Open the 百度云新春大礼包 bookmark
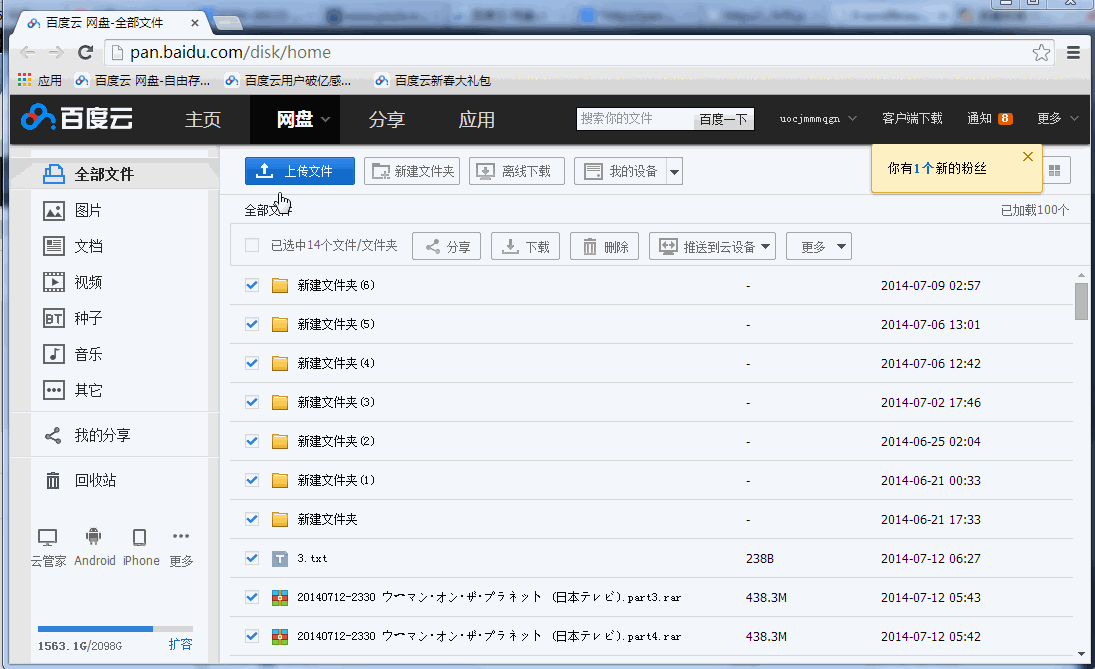The width and height of the screenshot is (1095, 669). click(432, 80)
